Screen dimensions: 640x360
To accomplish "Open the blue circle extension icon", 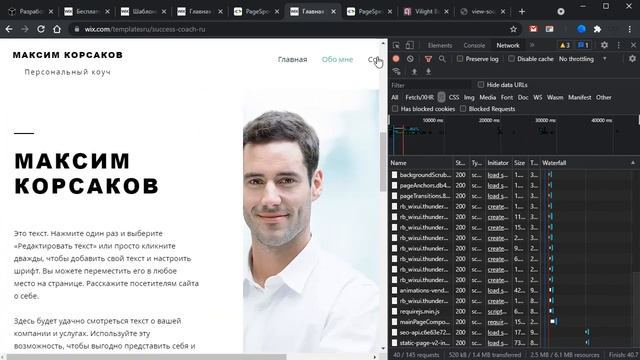I will pos(582,29).
